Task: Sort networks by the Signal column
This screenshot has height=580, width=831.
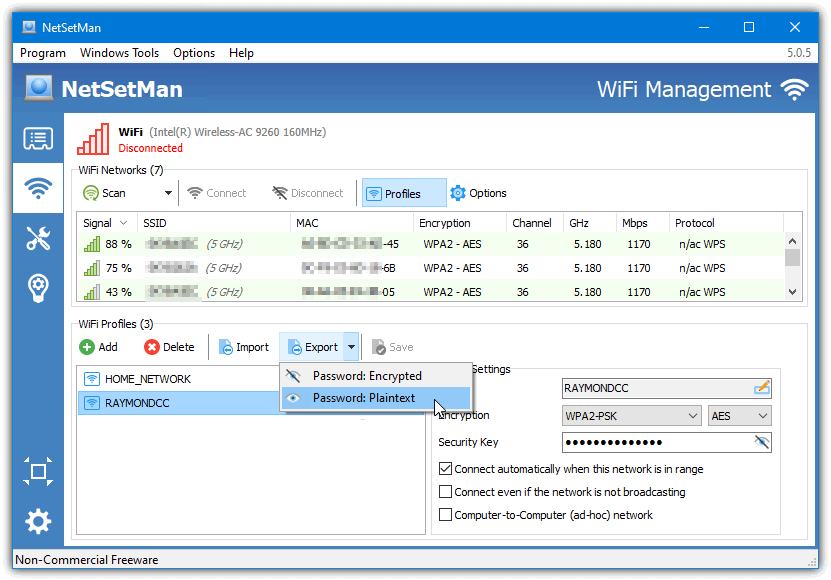Action: pos(107,223)
